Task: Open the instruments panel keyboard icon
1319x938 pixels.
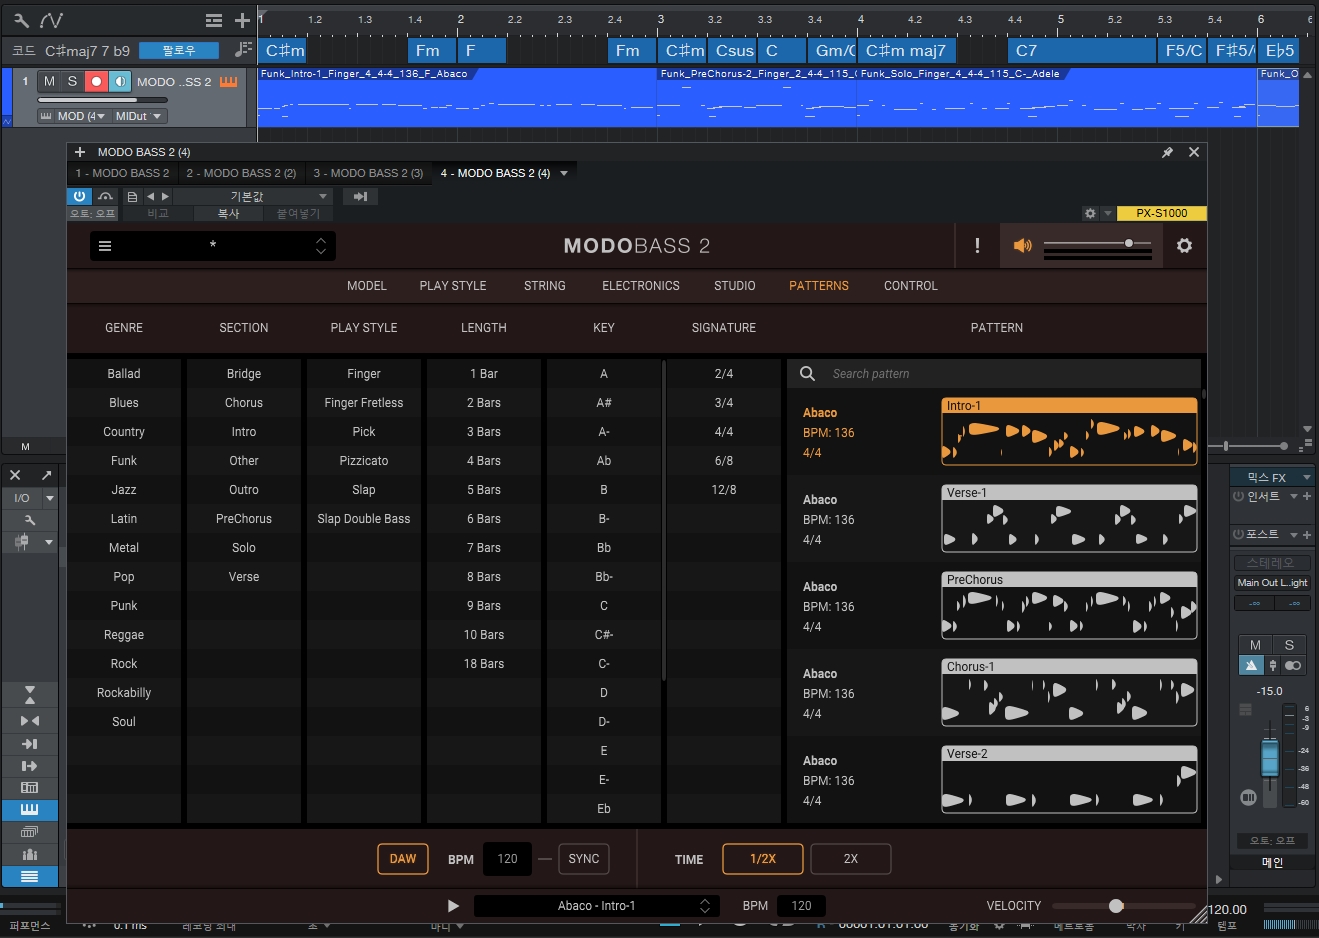Action: (30, 809)
